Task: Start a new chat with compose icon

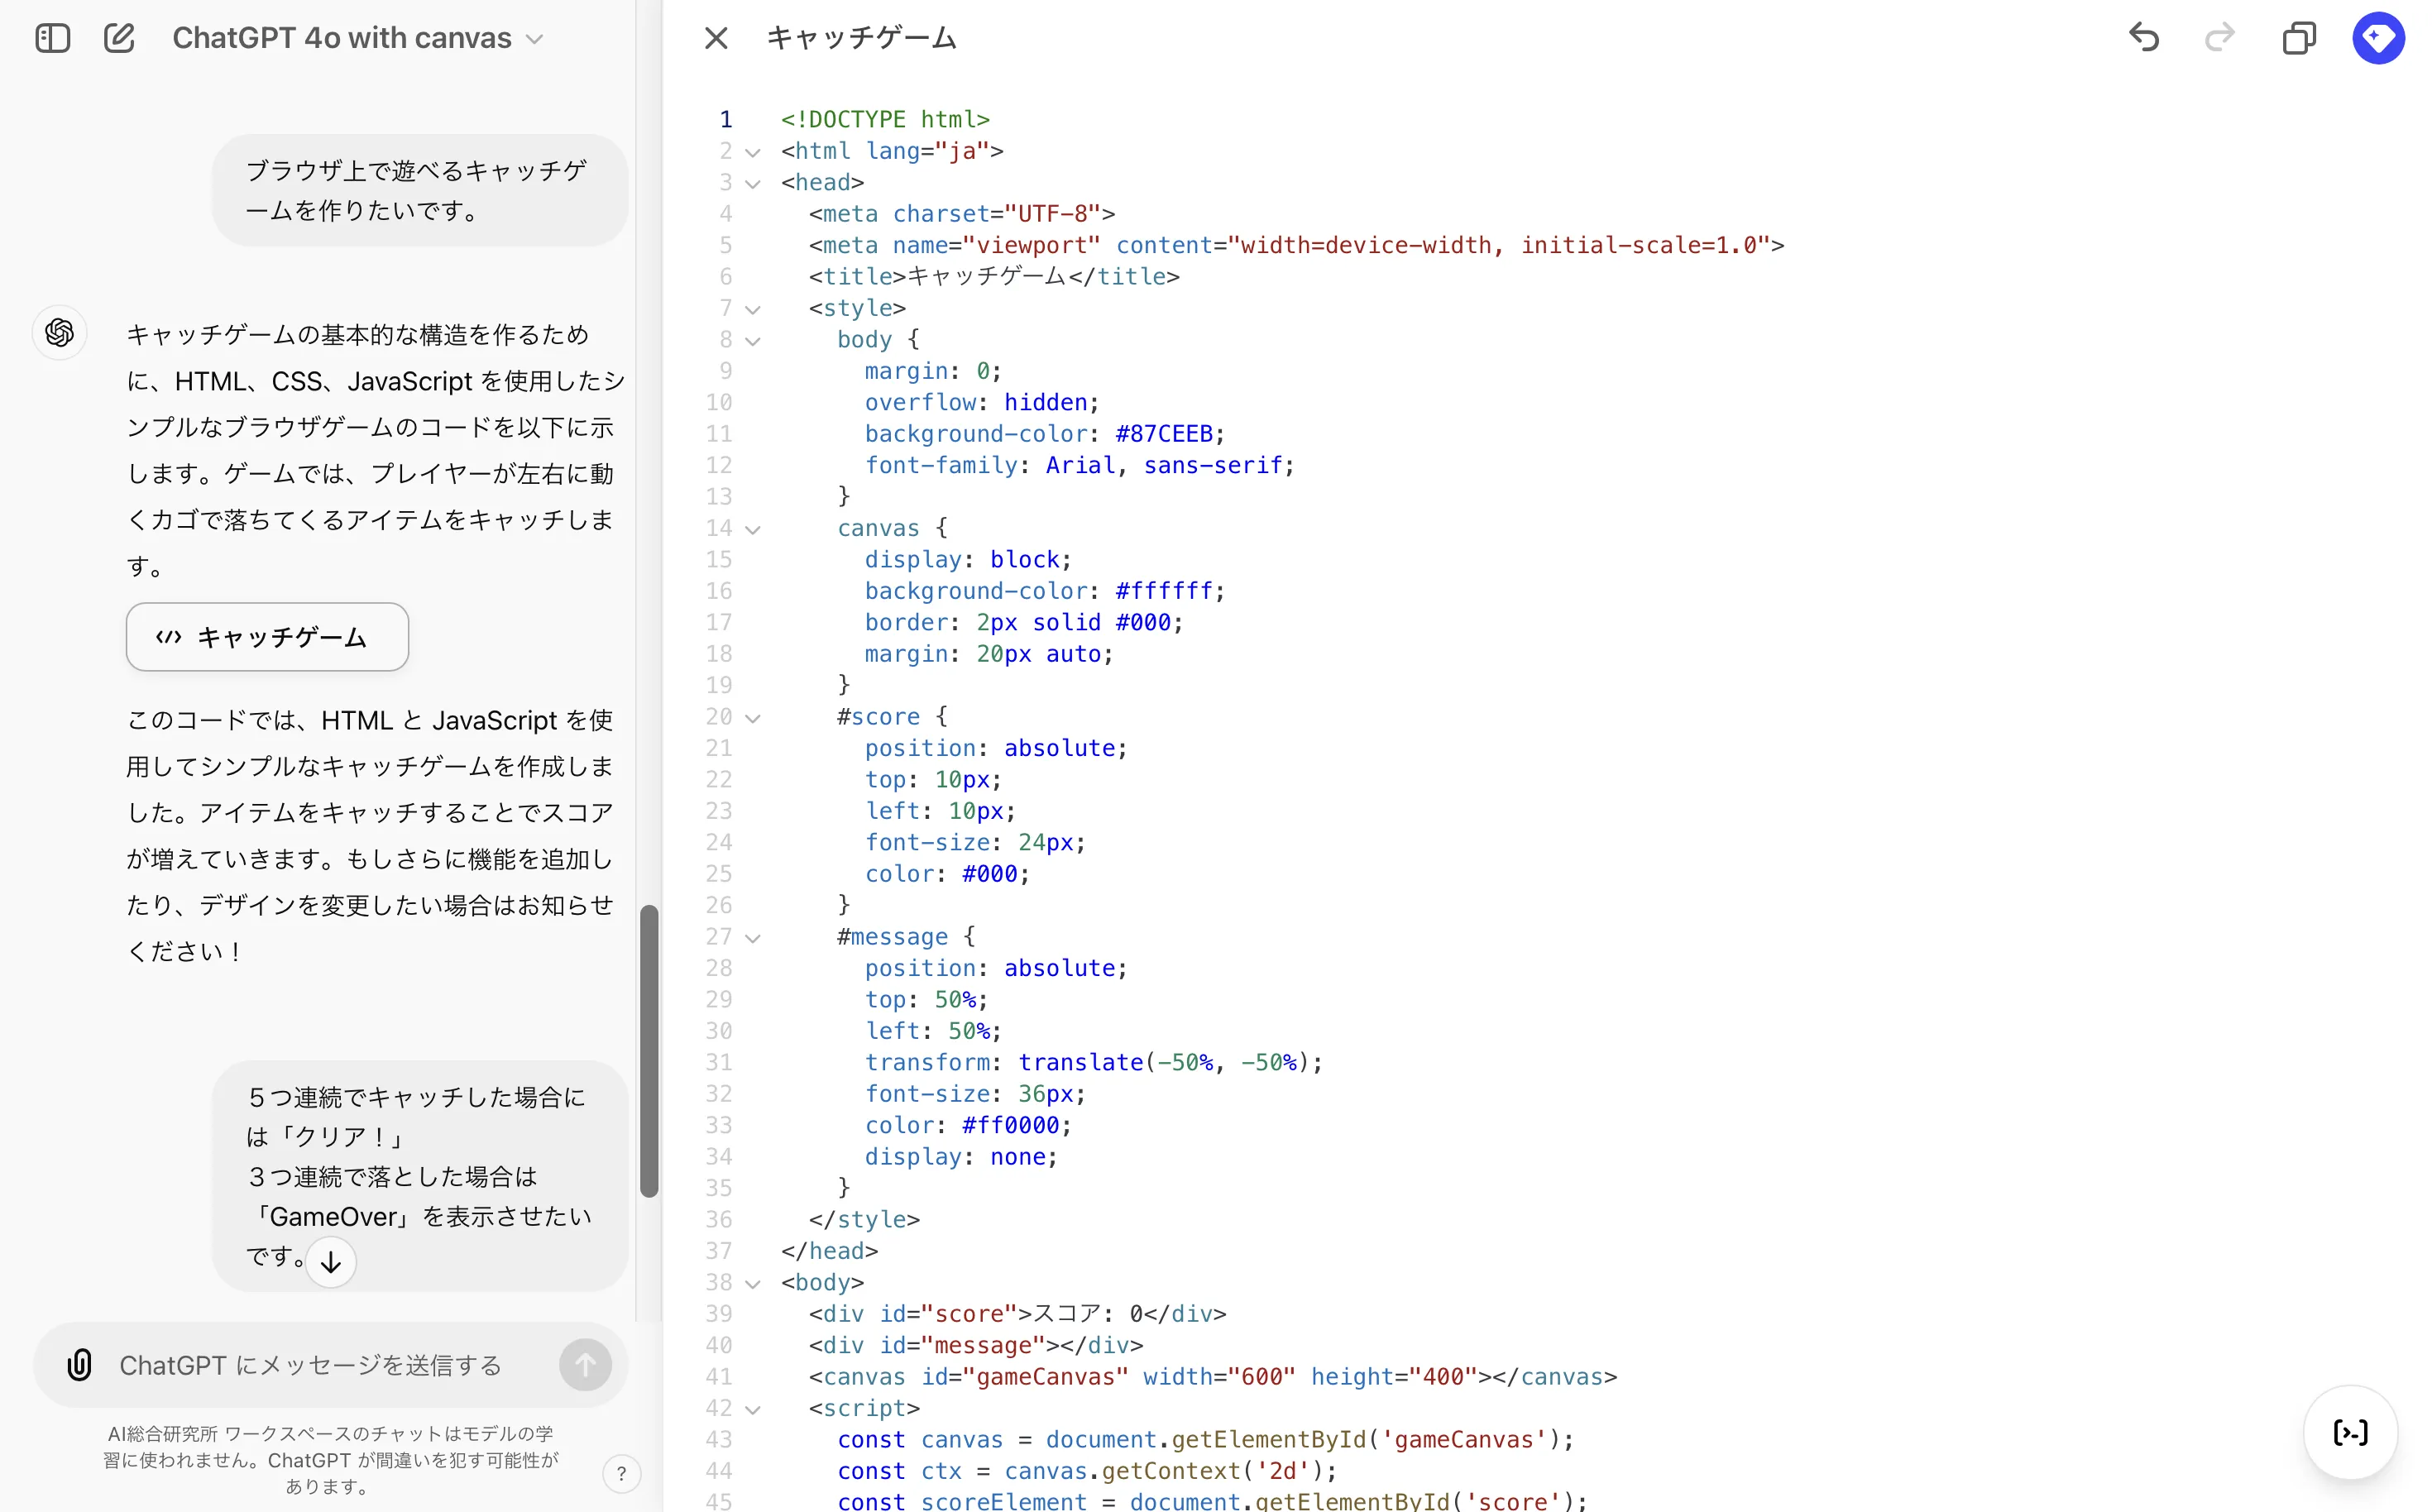Action: tap(119, 38)
